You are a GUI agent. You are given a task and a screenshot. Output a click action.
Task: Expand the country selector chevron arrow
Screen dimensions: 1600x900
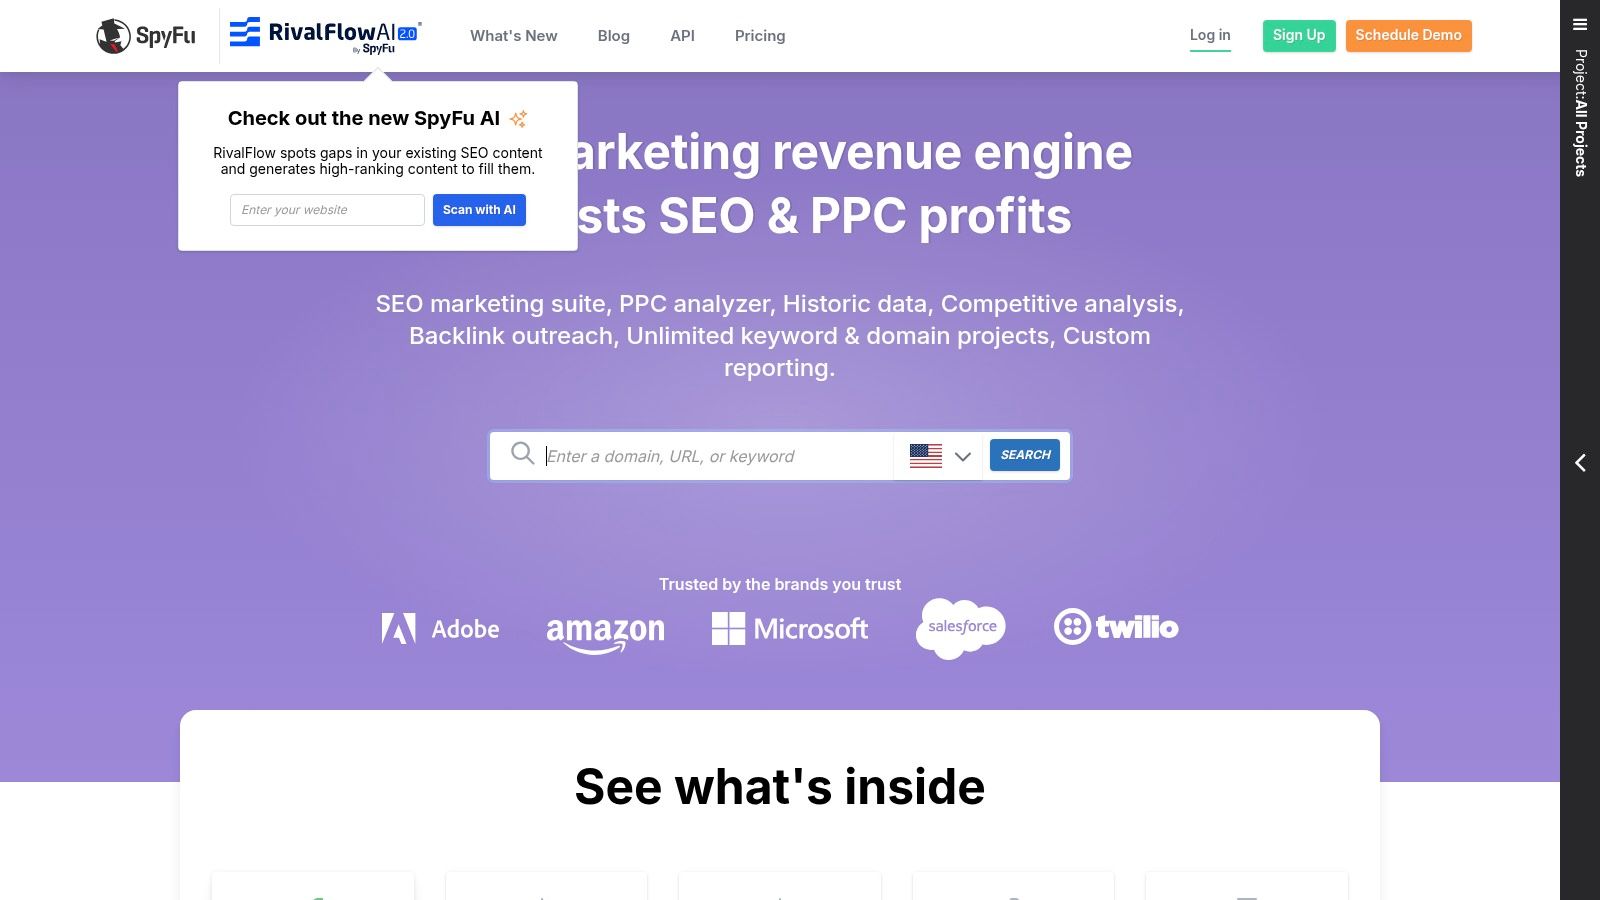tap(963, 457)
